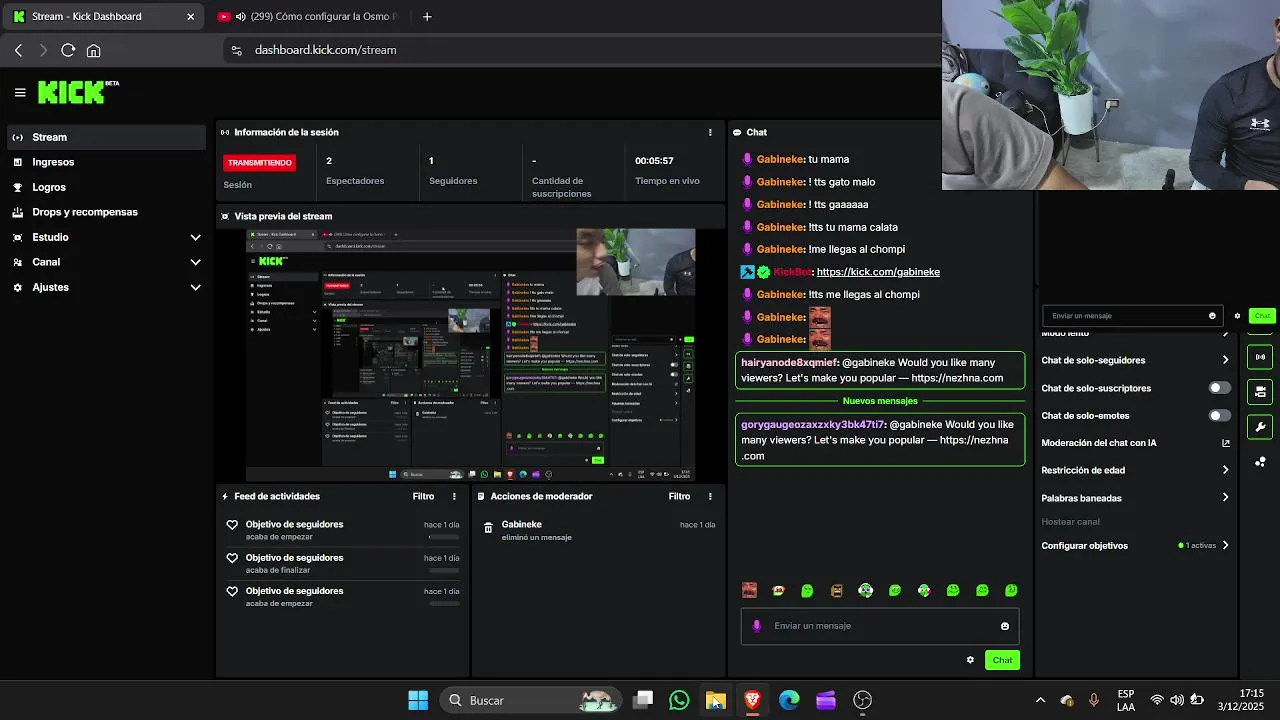1280x720 pixels.
Task: Go to Stream in the sidebar
Action: coord(106,137)
